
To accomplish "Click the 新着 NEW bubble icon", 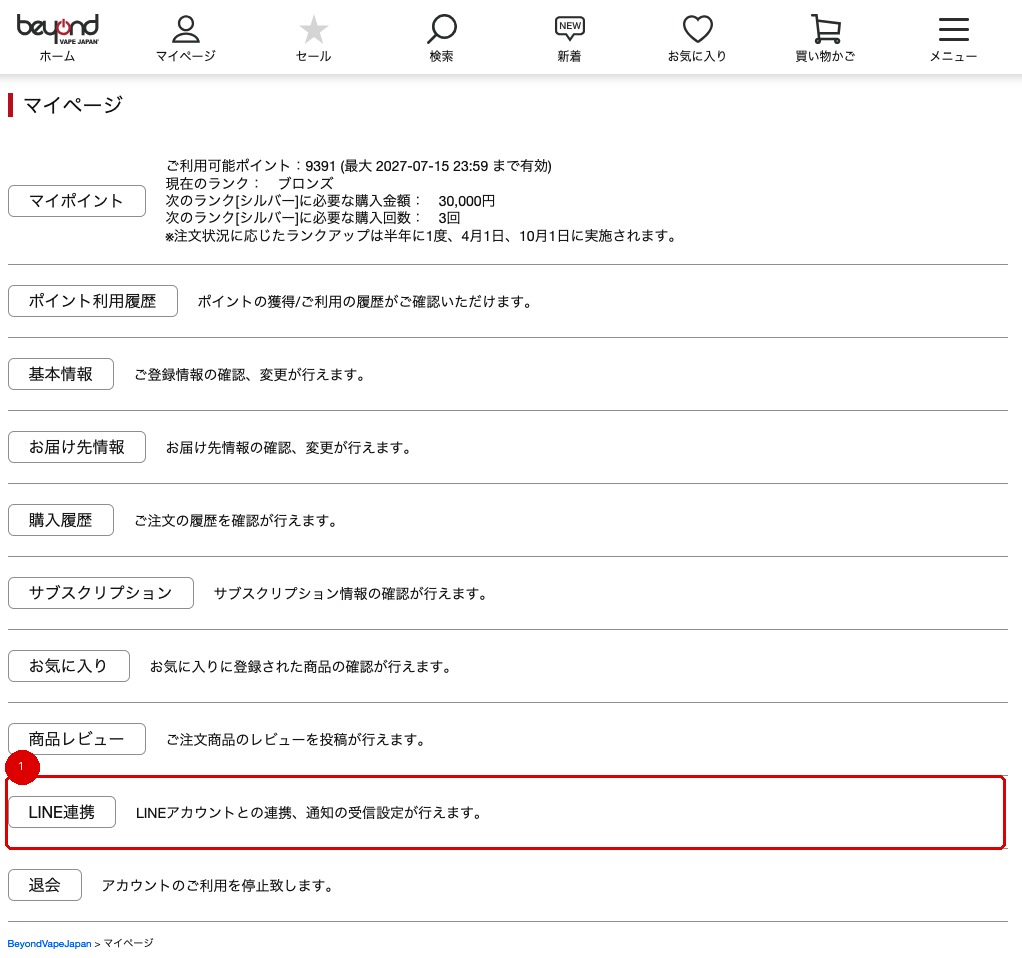I will pyautogui.click(x=570, y=29).
